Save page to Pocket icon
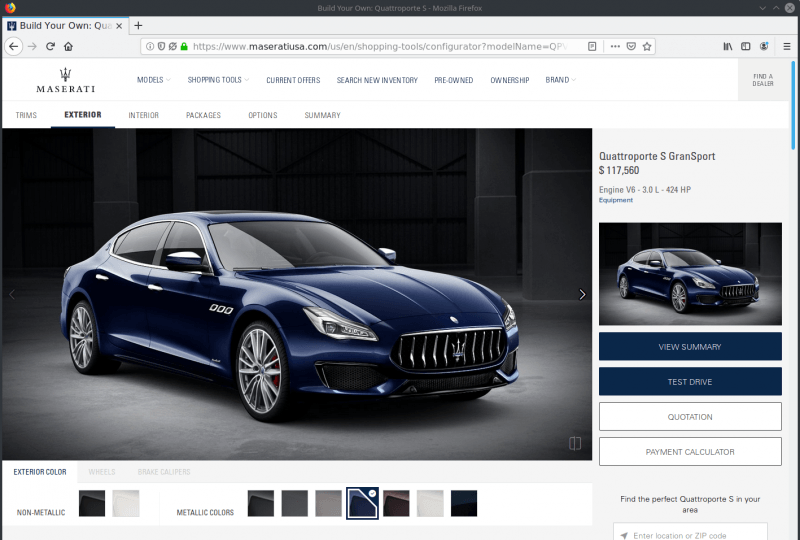 click(x=631, y=46)
